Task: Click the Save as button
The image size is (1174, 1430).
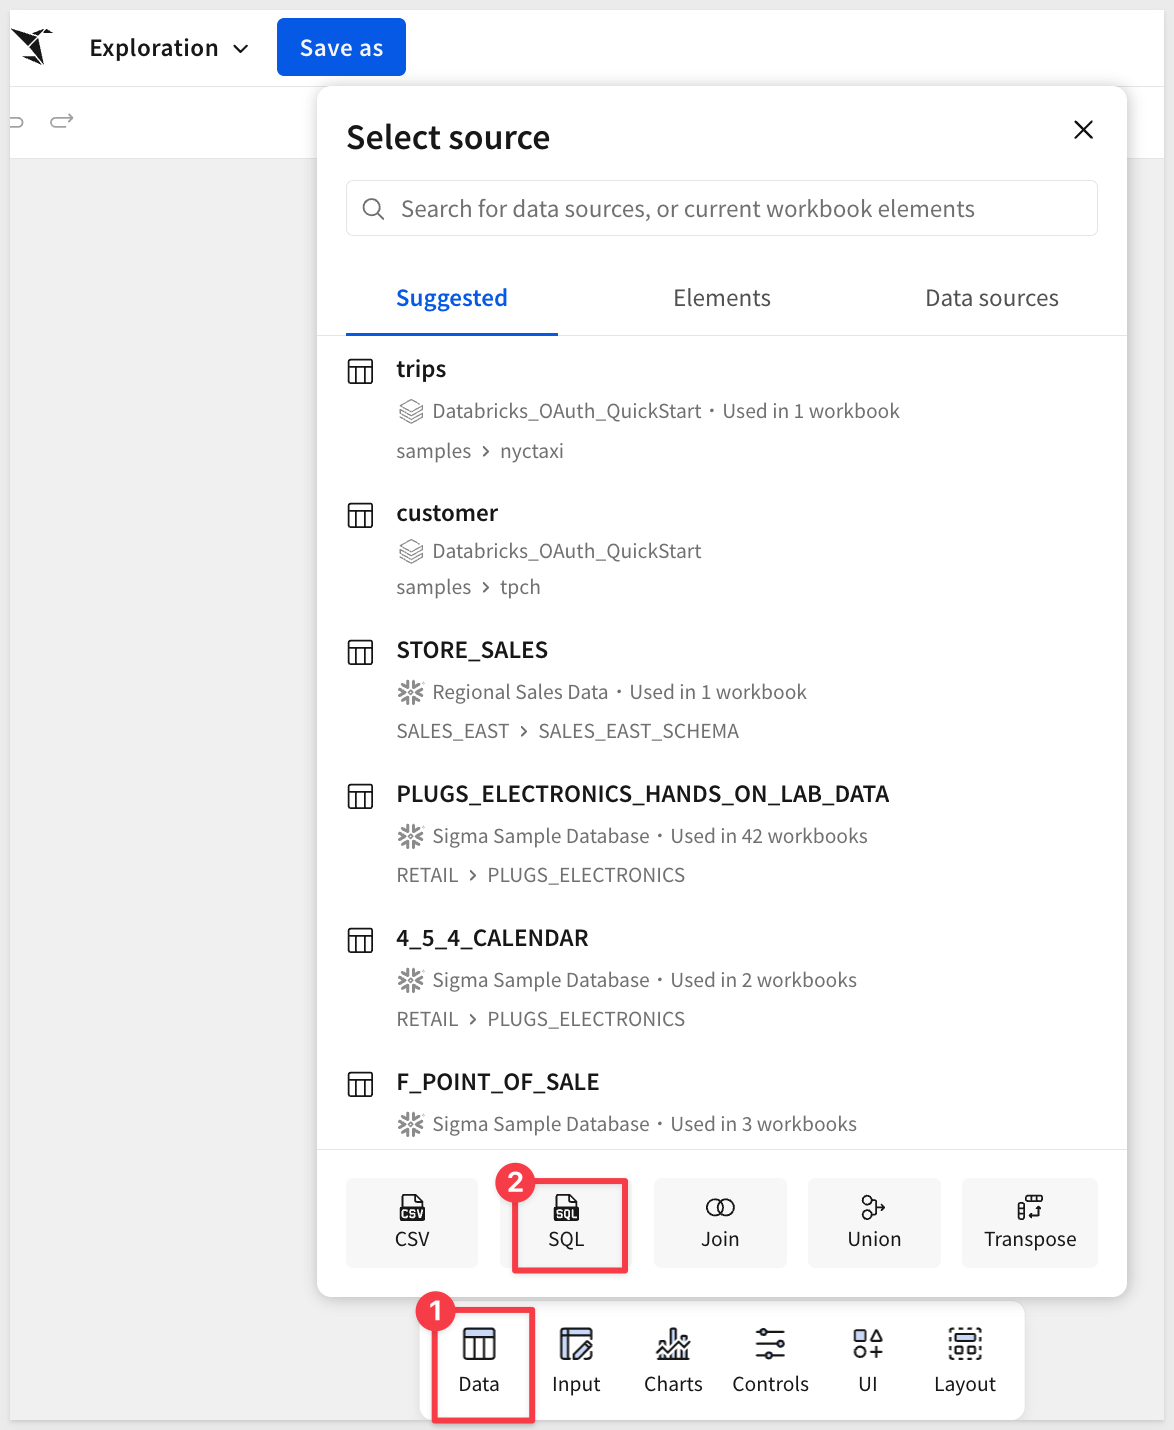Action: pyautogui.click(x=341, y=48)
